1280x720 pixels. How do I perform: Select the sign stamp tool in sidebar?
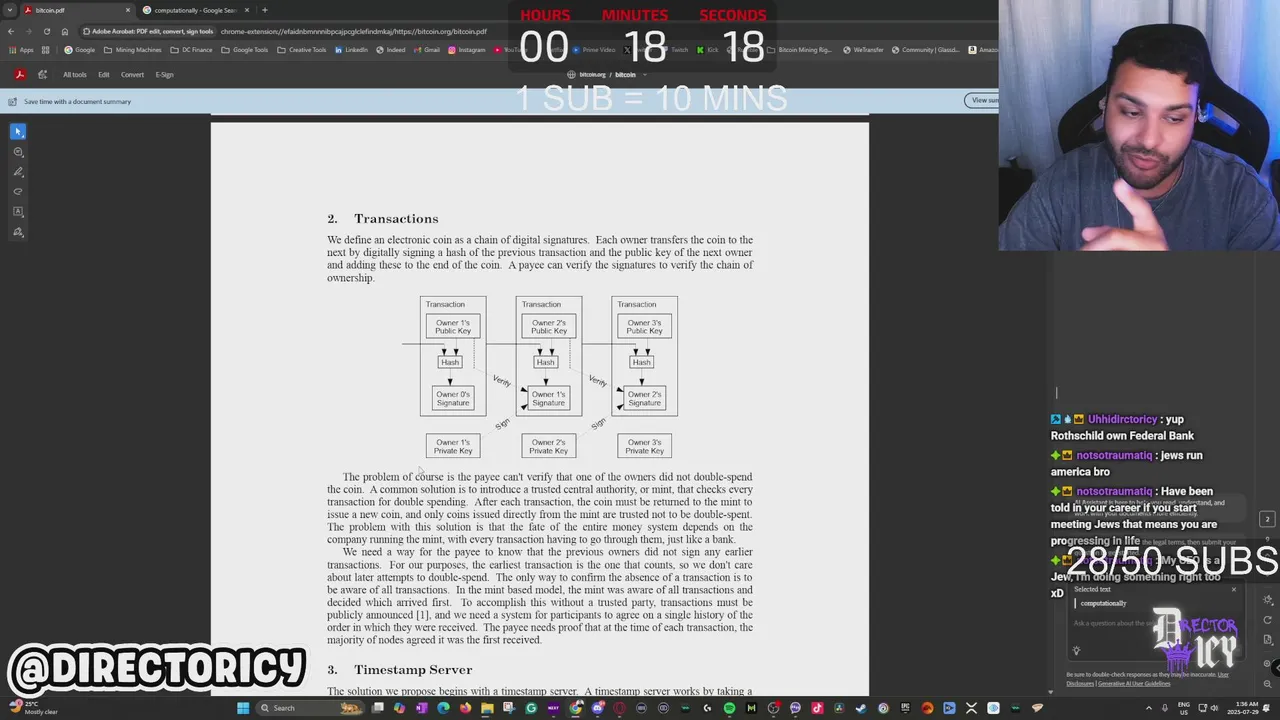18,232
